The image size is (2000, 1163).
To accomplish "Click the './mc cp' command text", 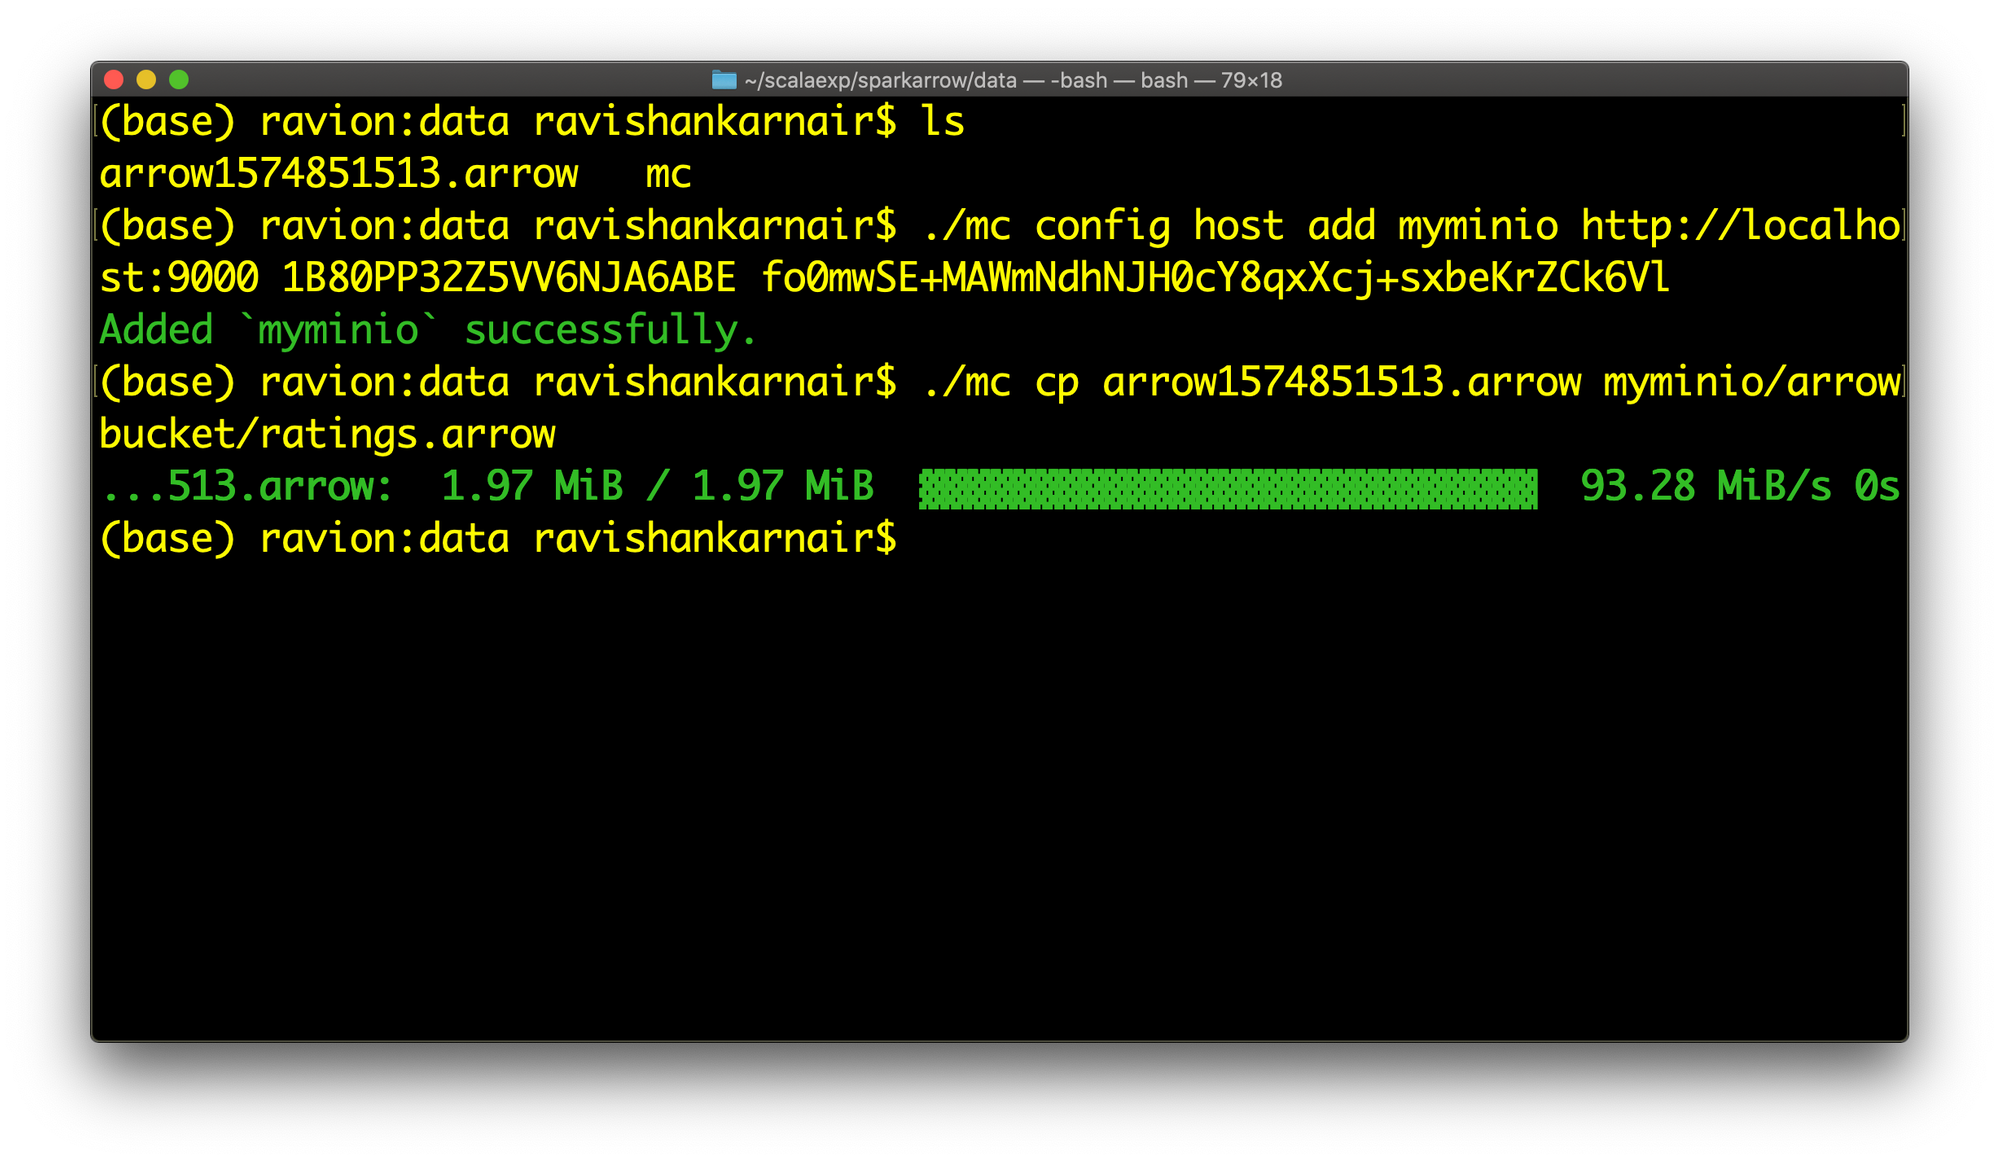I will [x=1000, y=382].
